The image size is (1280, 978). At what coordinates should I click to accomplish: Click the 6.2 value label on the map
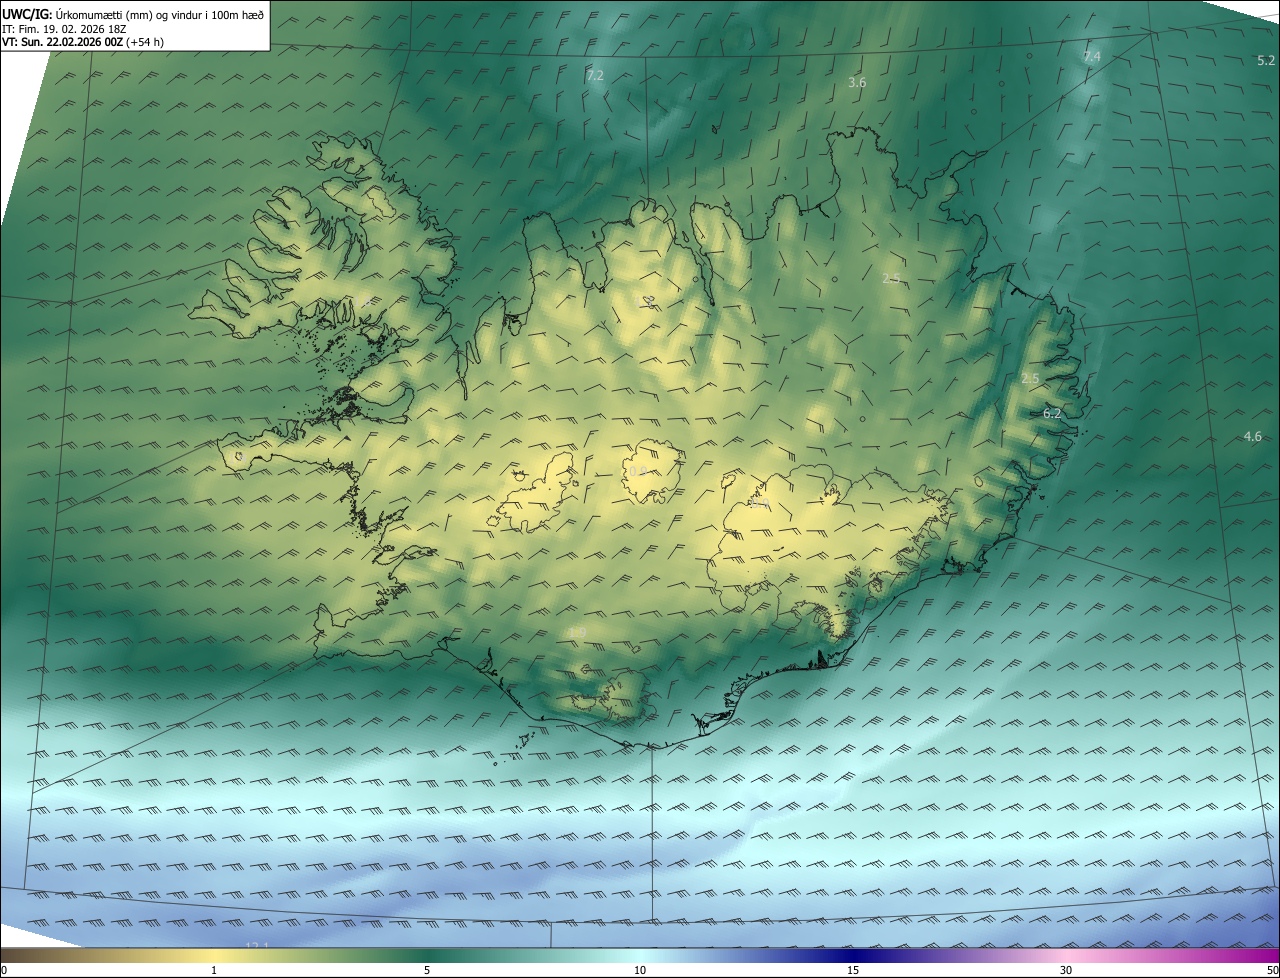(1052, 413)
